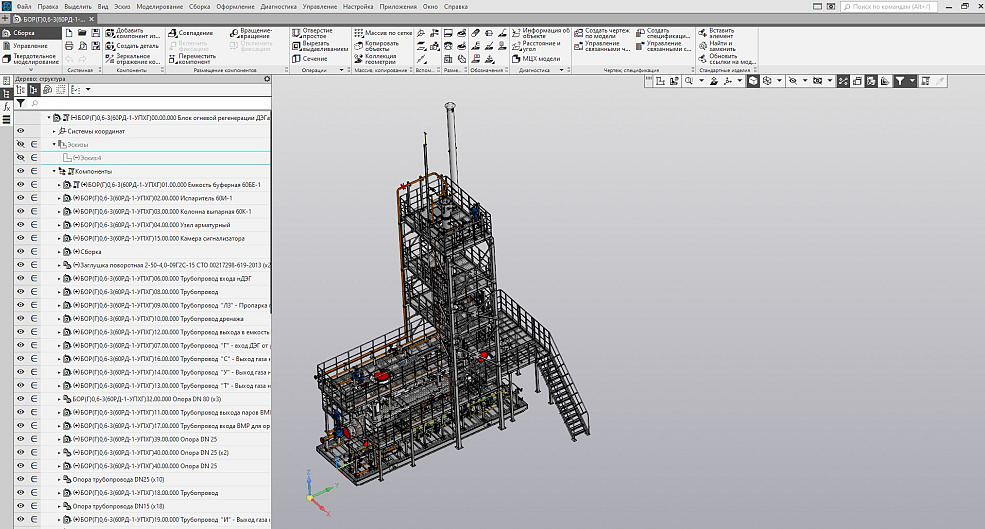Click Создать чертеж по модели

point(600,34)
